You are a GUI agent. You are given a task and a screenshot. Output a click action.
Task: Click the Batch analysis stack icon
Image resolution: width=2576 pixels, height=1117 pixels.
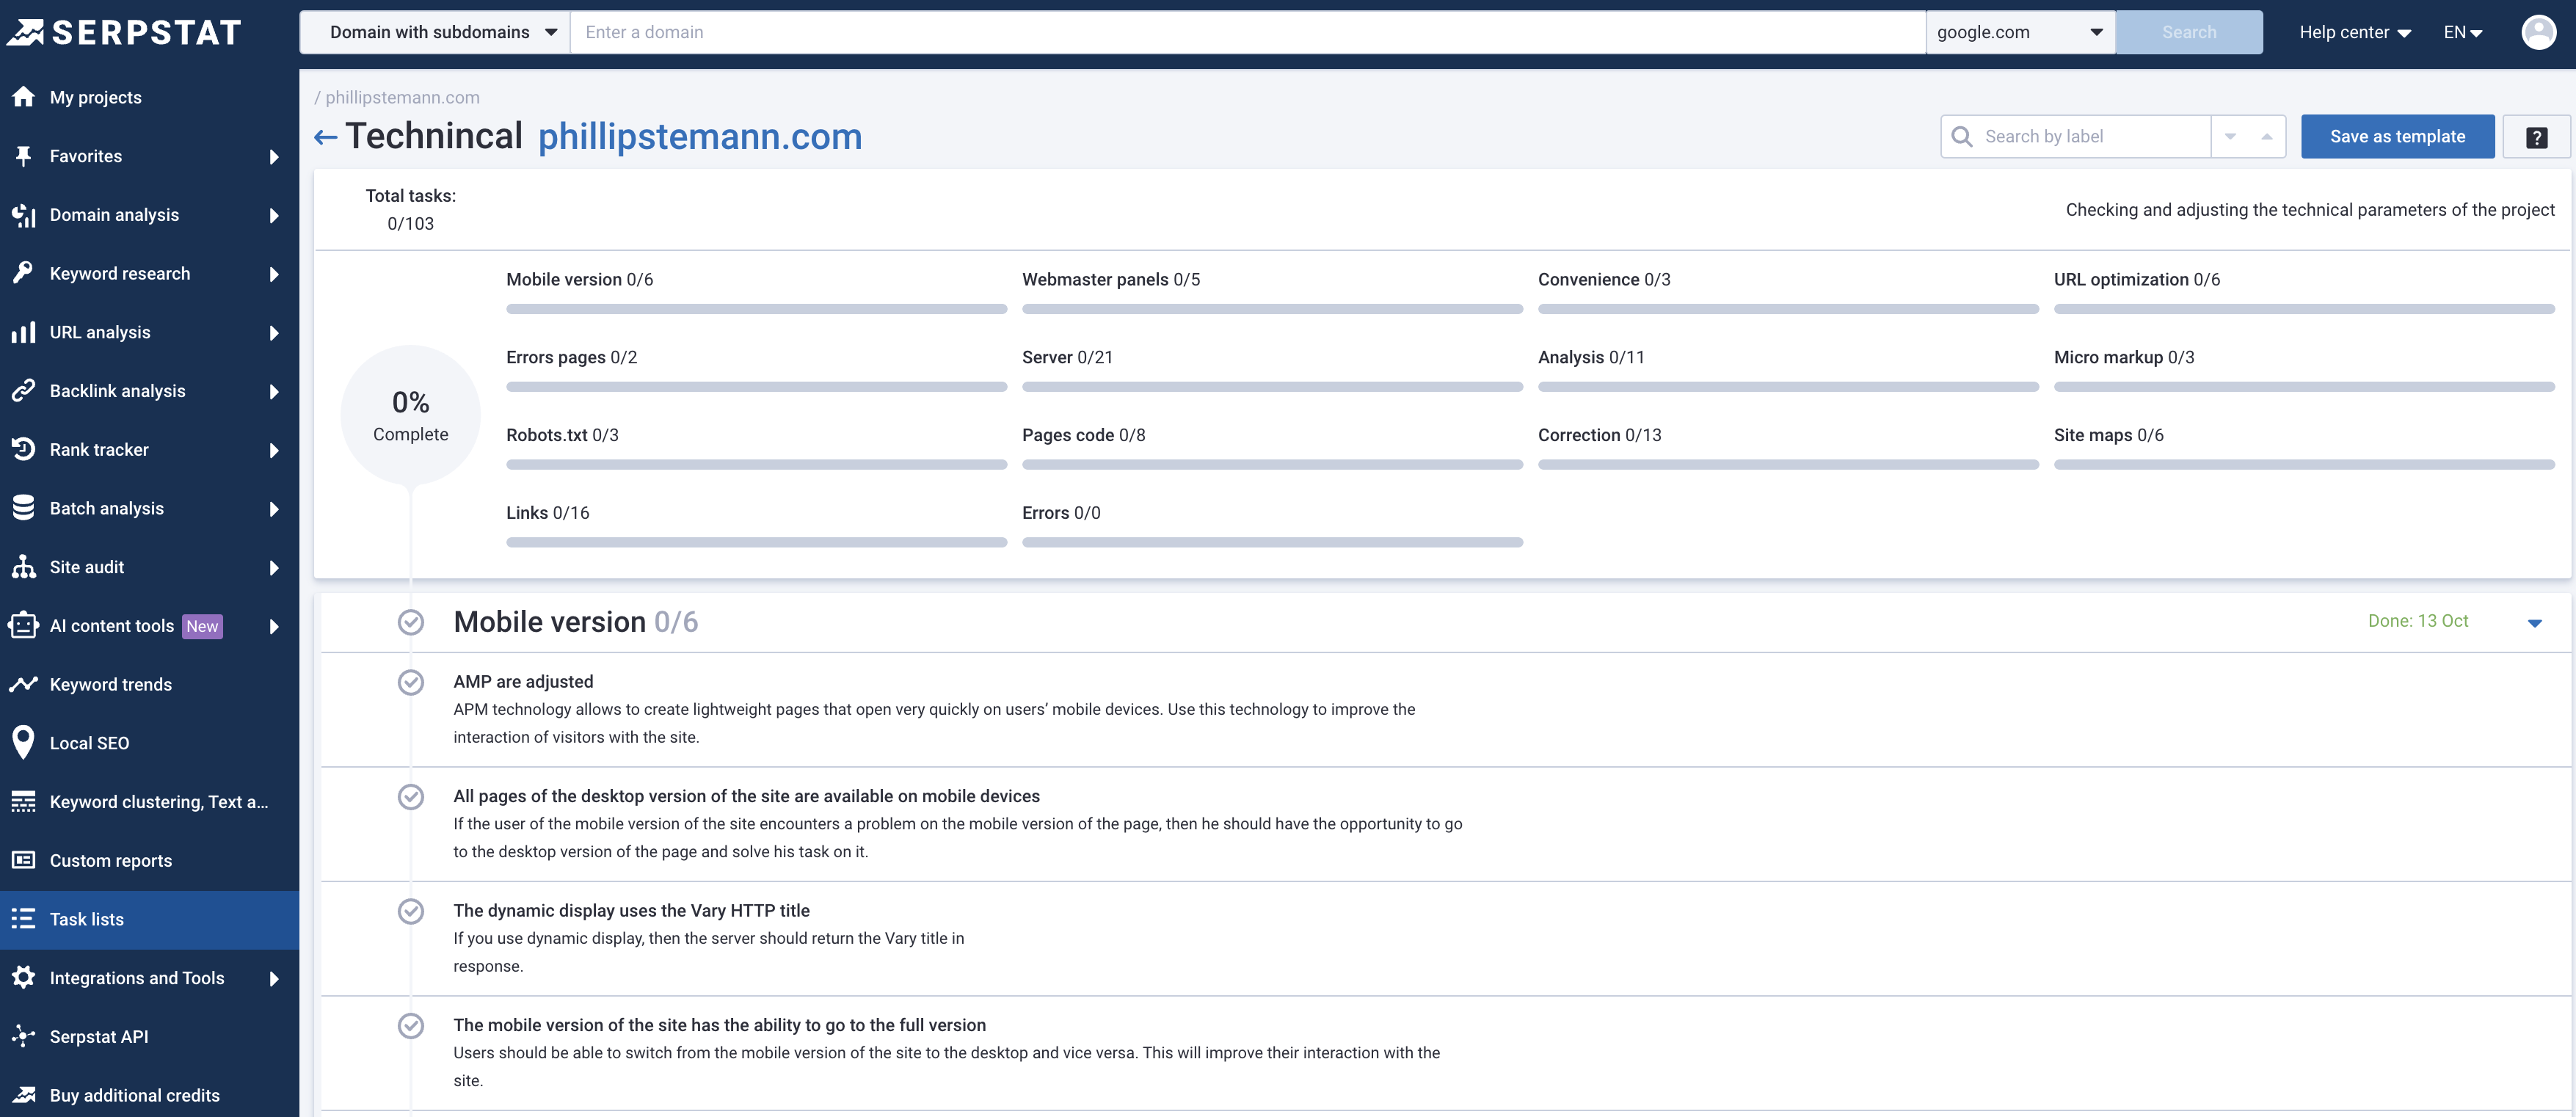23,508
